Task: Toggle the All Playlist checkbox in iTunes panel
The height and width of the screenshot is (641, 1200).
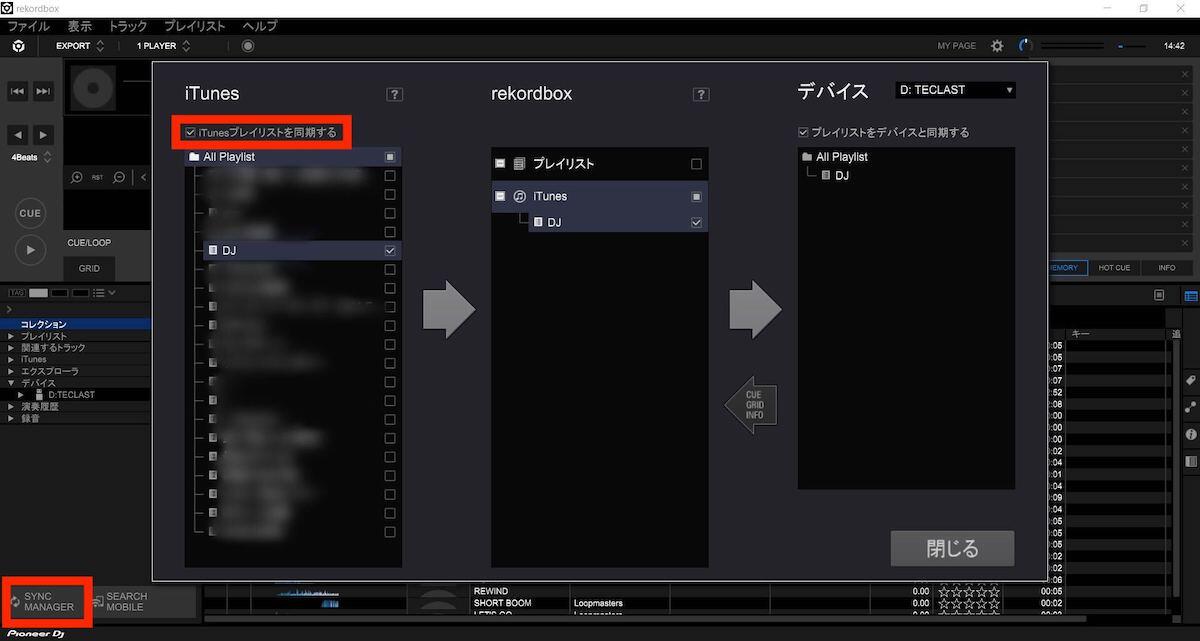Action: tap(390, 157)
